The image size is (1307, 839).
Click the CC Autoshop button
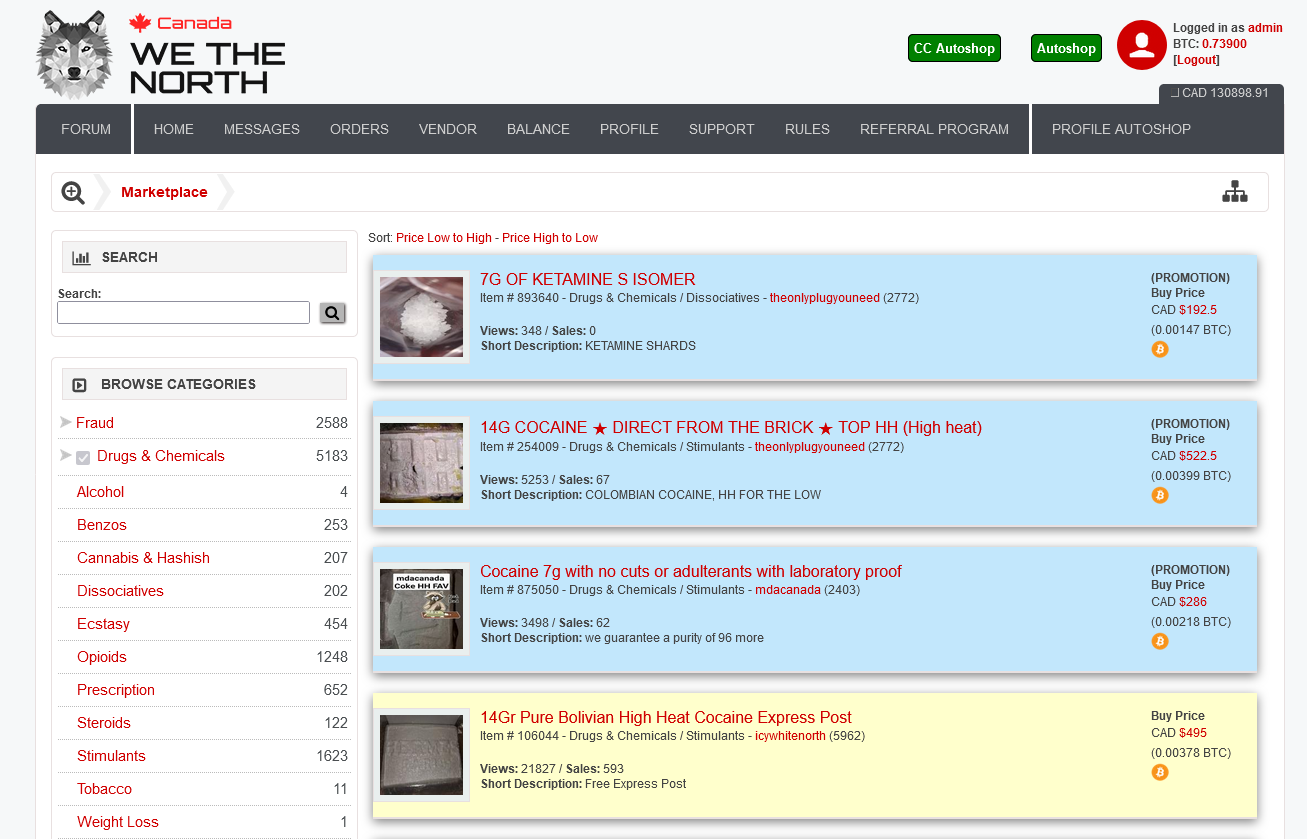954,48
